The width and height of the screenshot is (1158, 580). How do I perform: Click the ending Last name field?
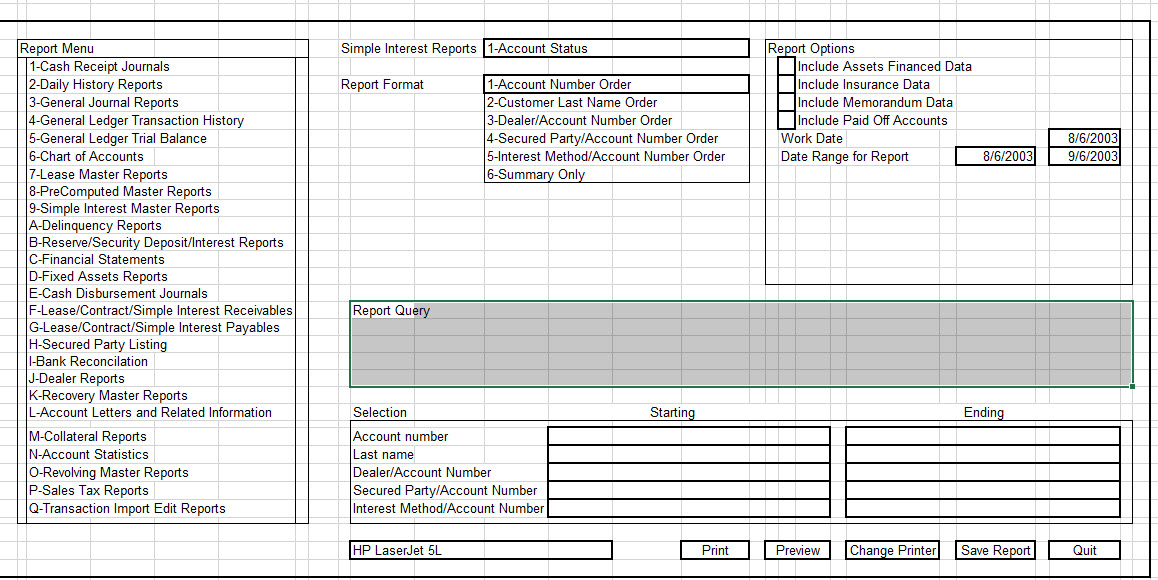(982, 454)
